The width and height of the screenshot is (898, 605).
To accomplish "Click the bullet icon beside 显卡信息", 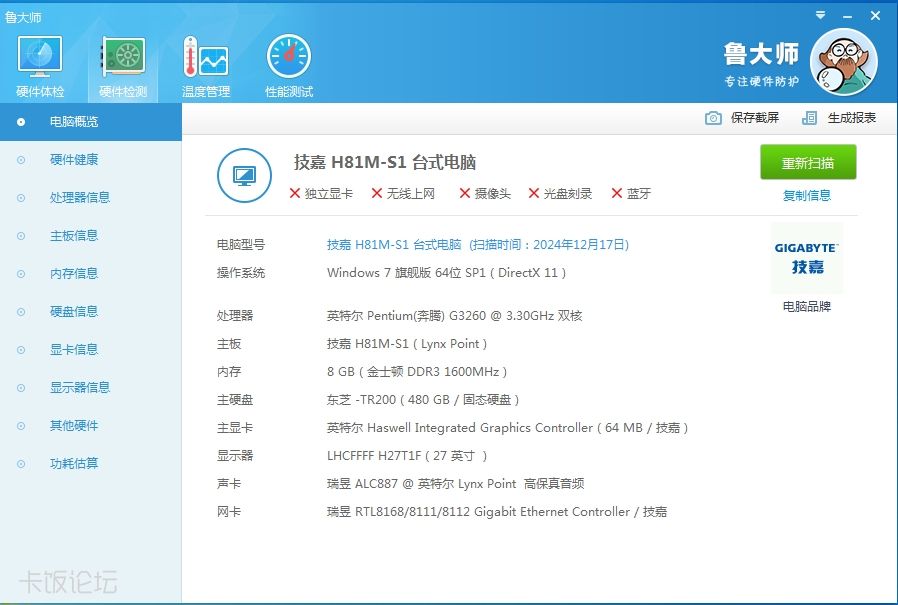I will pyautogui.click(x=21, y=350).
